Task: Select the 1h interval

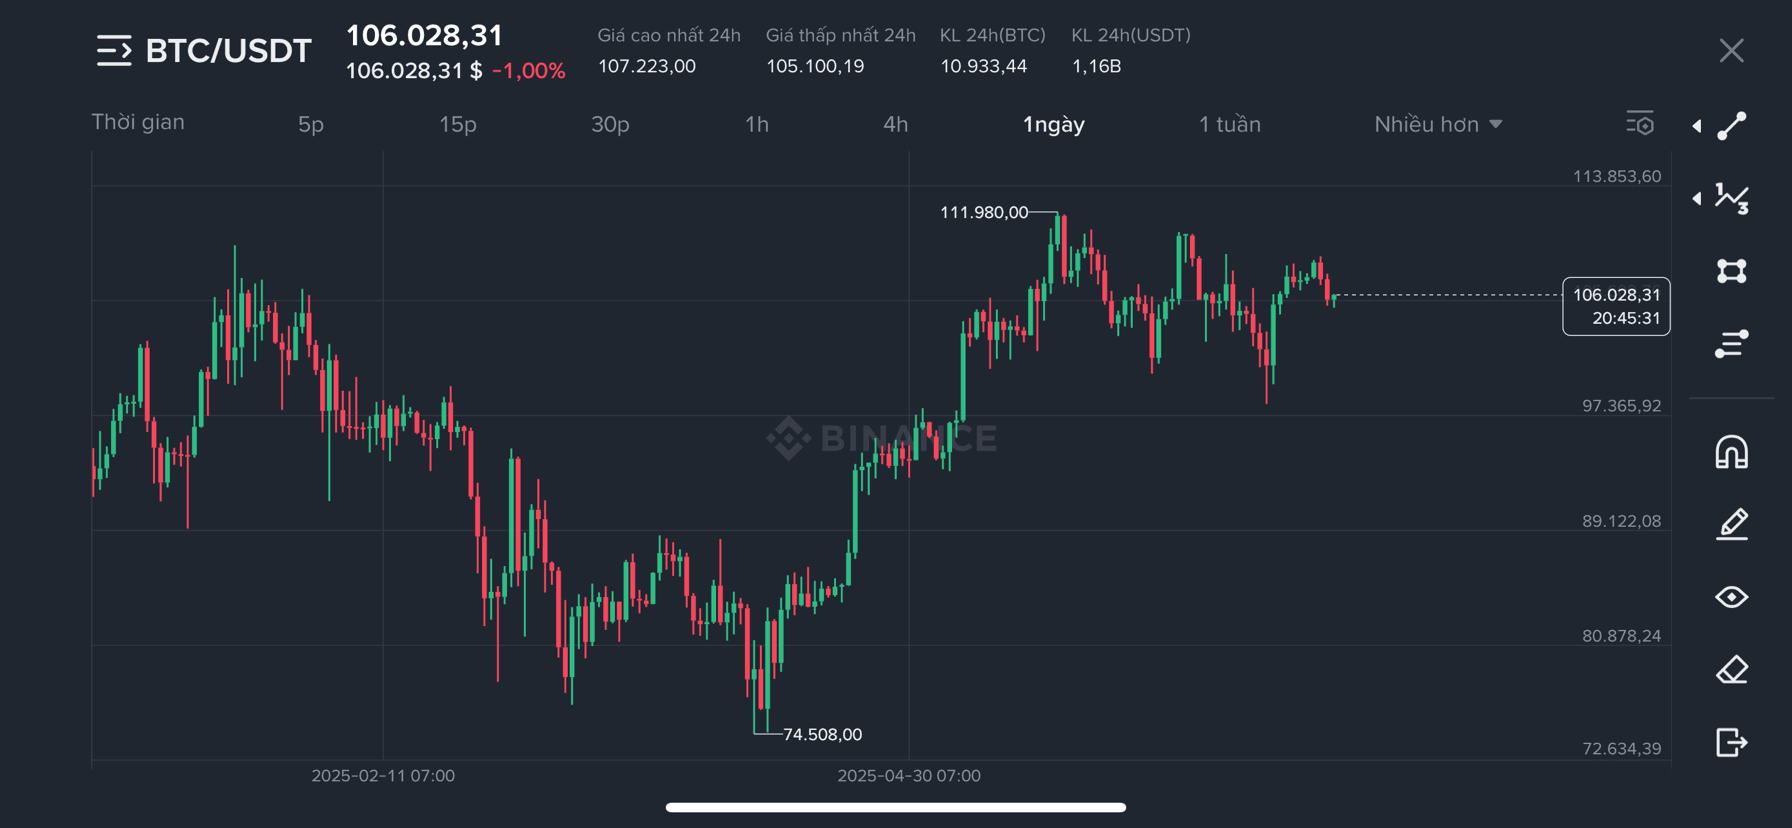Action: click(x=757, y=124)
